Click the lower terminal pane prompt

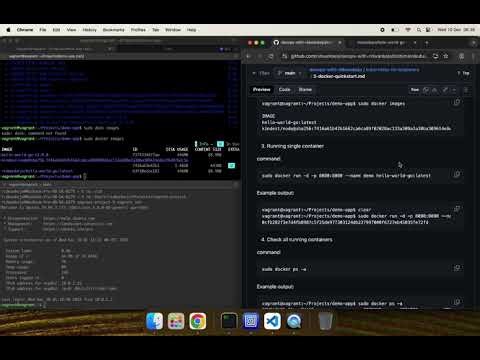click(x=23, y=305)
